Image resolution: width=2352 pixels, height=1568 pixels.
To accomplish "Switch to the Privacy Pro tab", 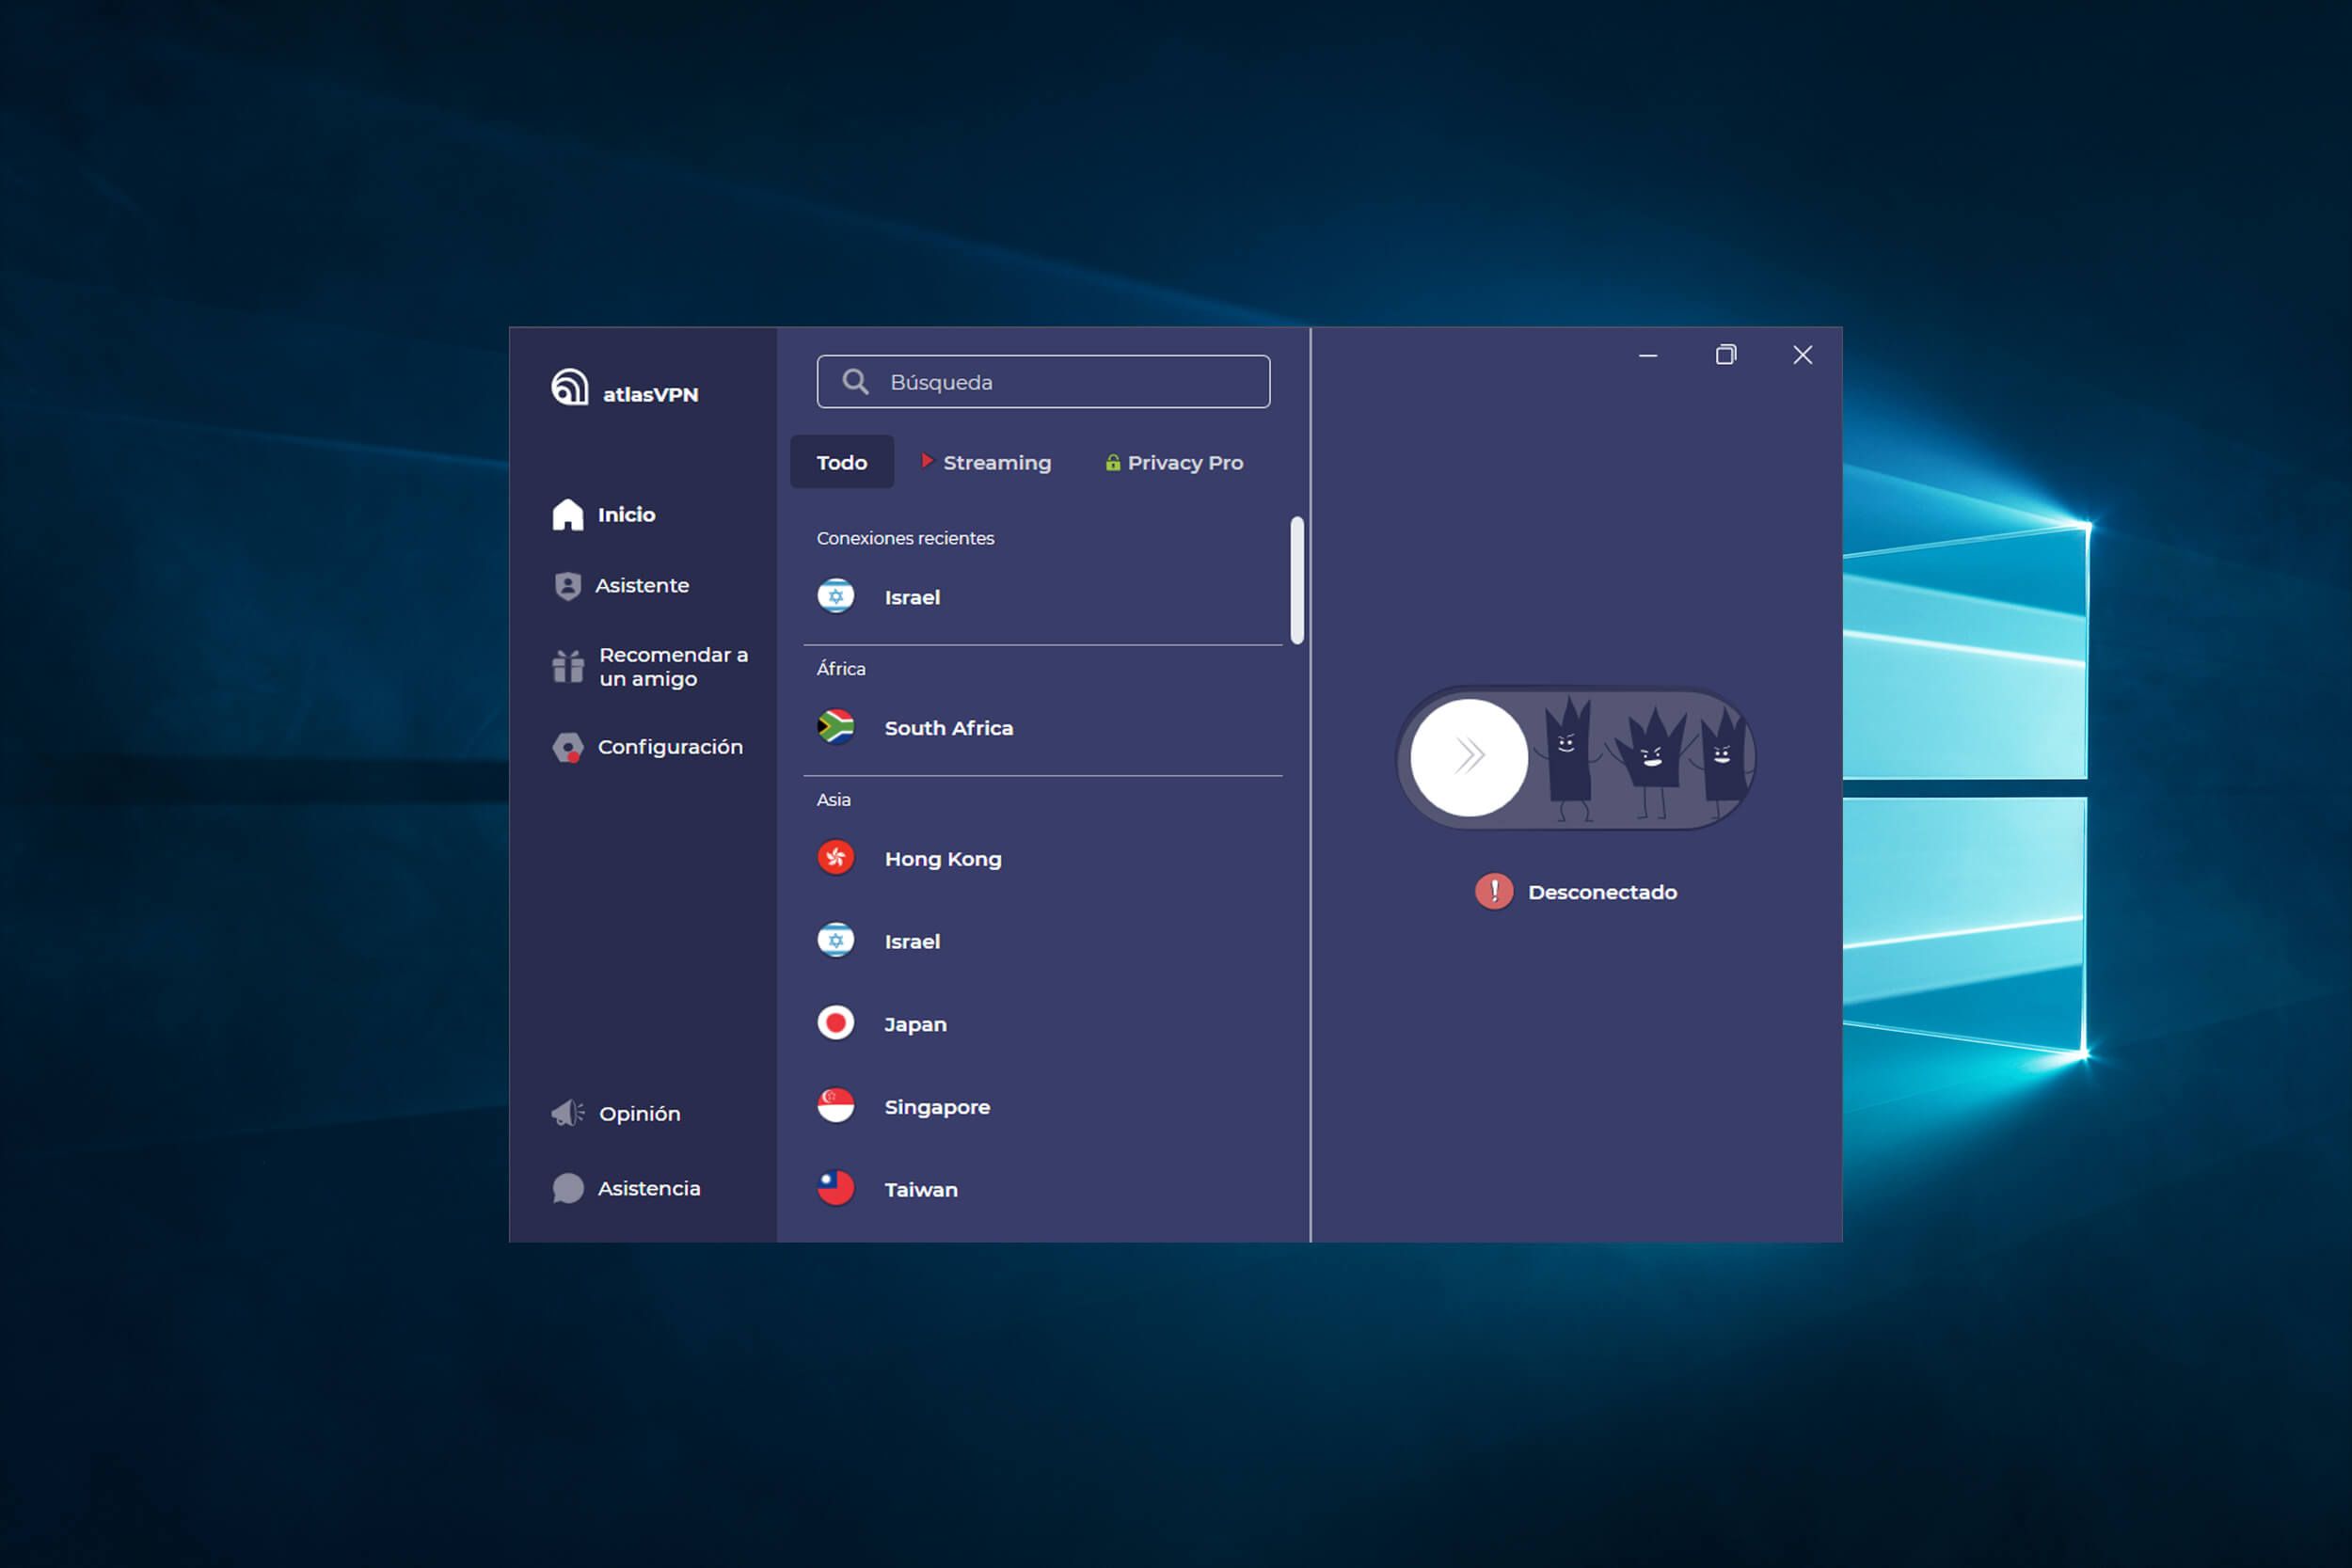I will click(x=1174, y=462).
